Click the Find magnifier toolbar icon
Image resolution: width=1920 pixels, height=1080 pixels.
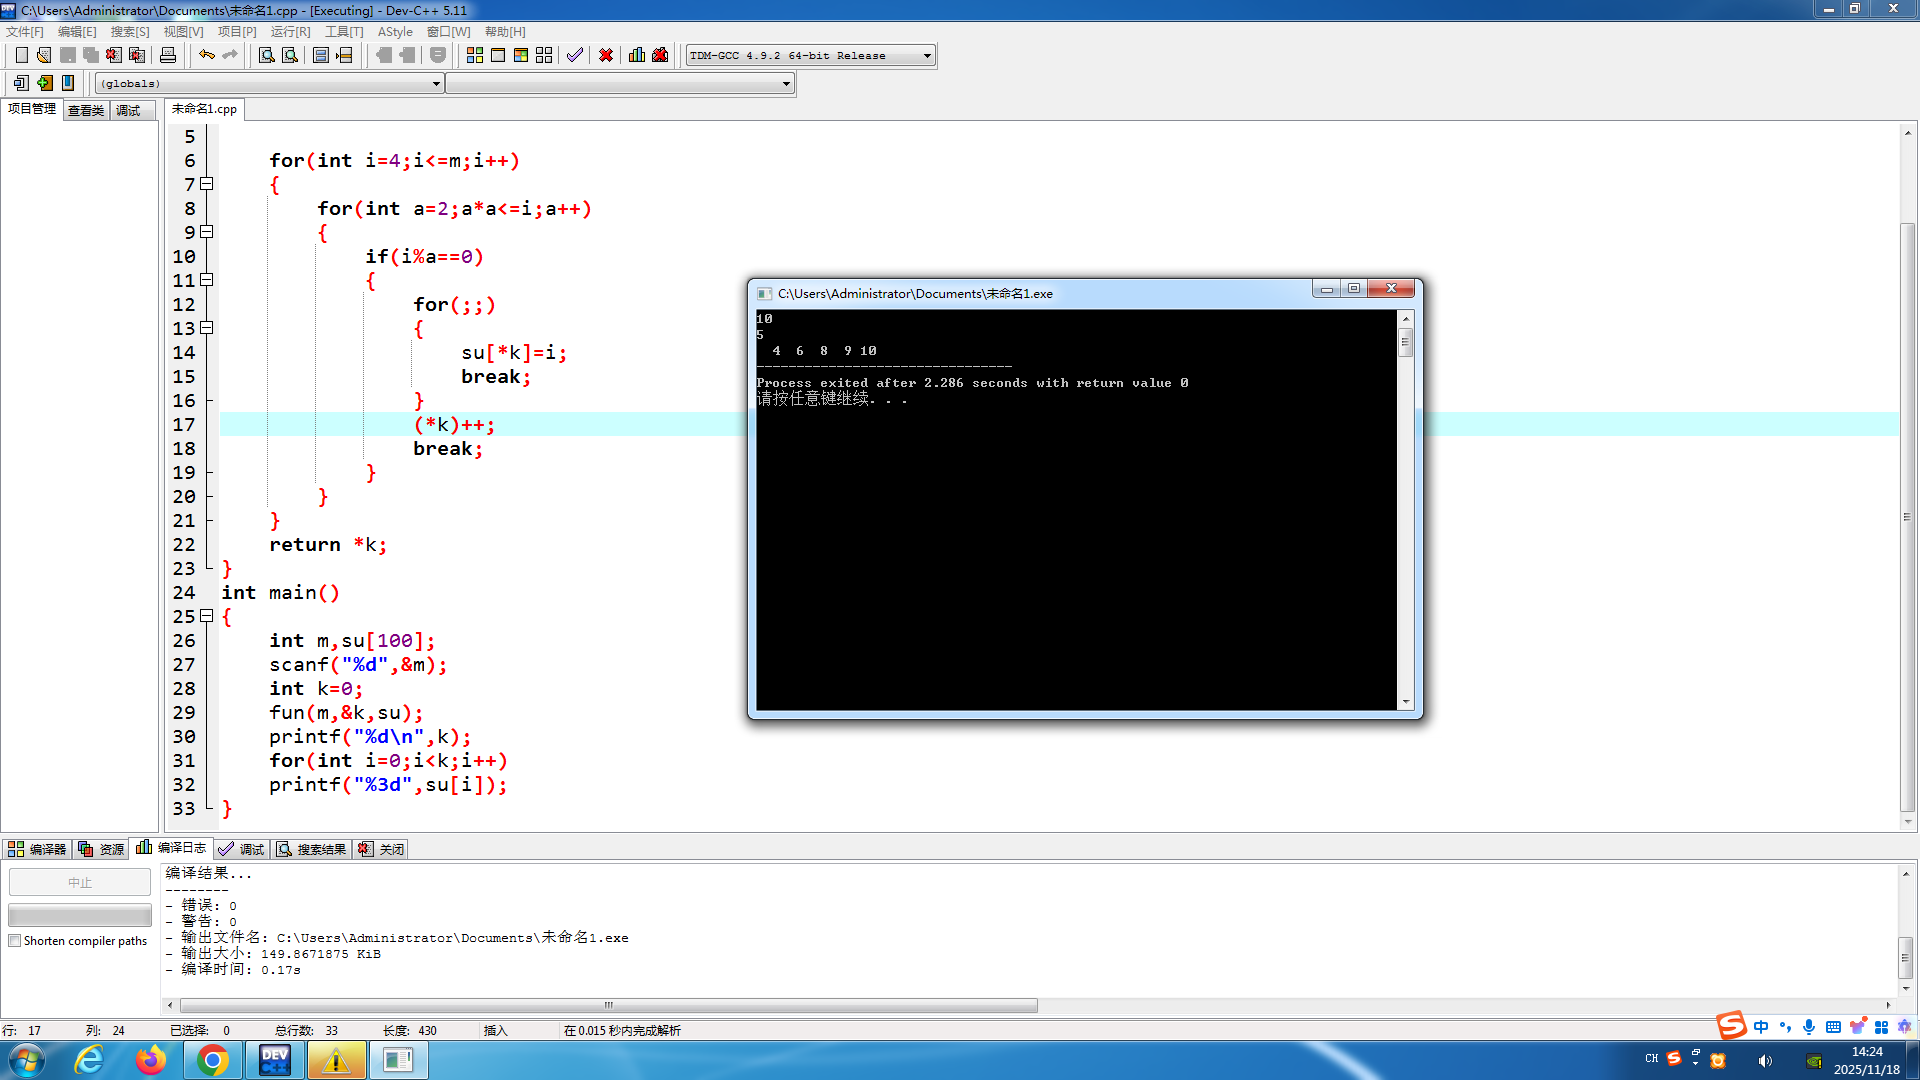pyautogui.click(x=267, y=55)
